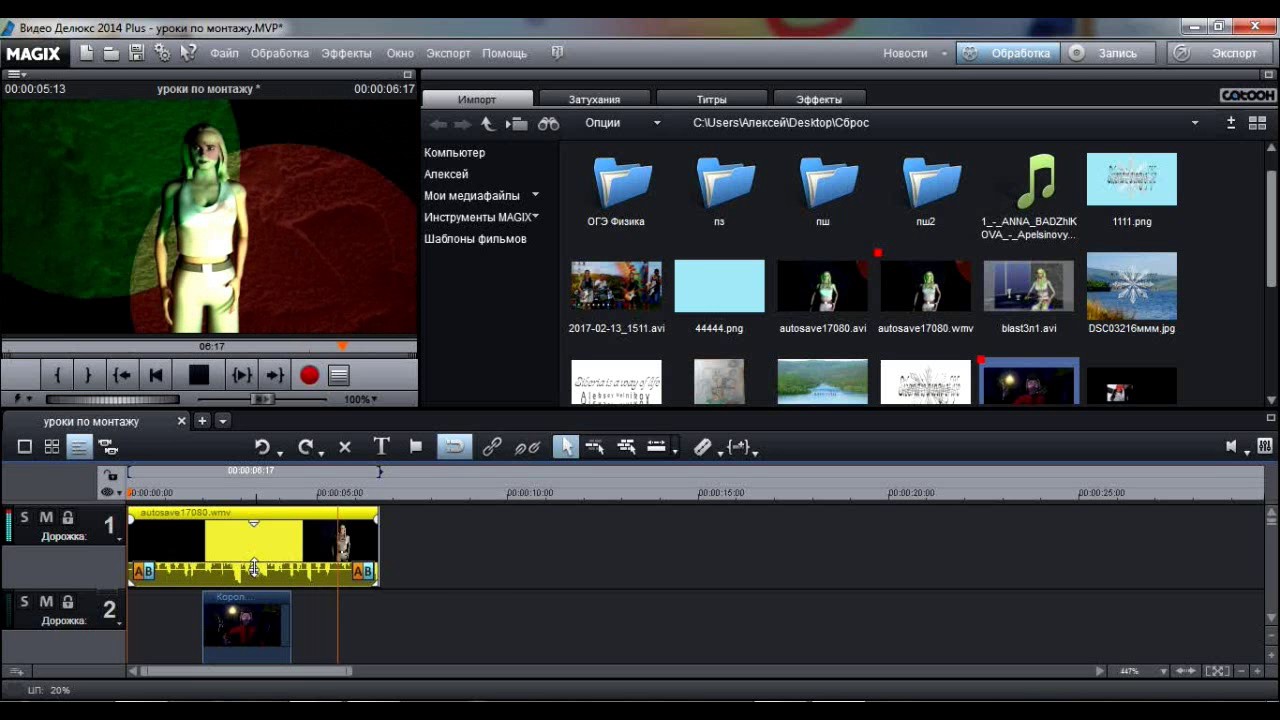Image resolution: width=1280 pixels, height=720 pixels.
Task: Click the group objects chain-link icon
Action: [x=491, y=447]
